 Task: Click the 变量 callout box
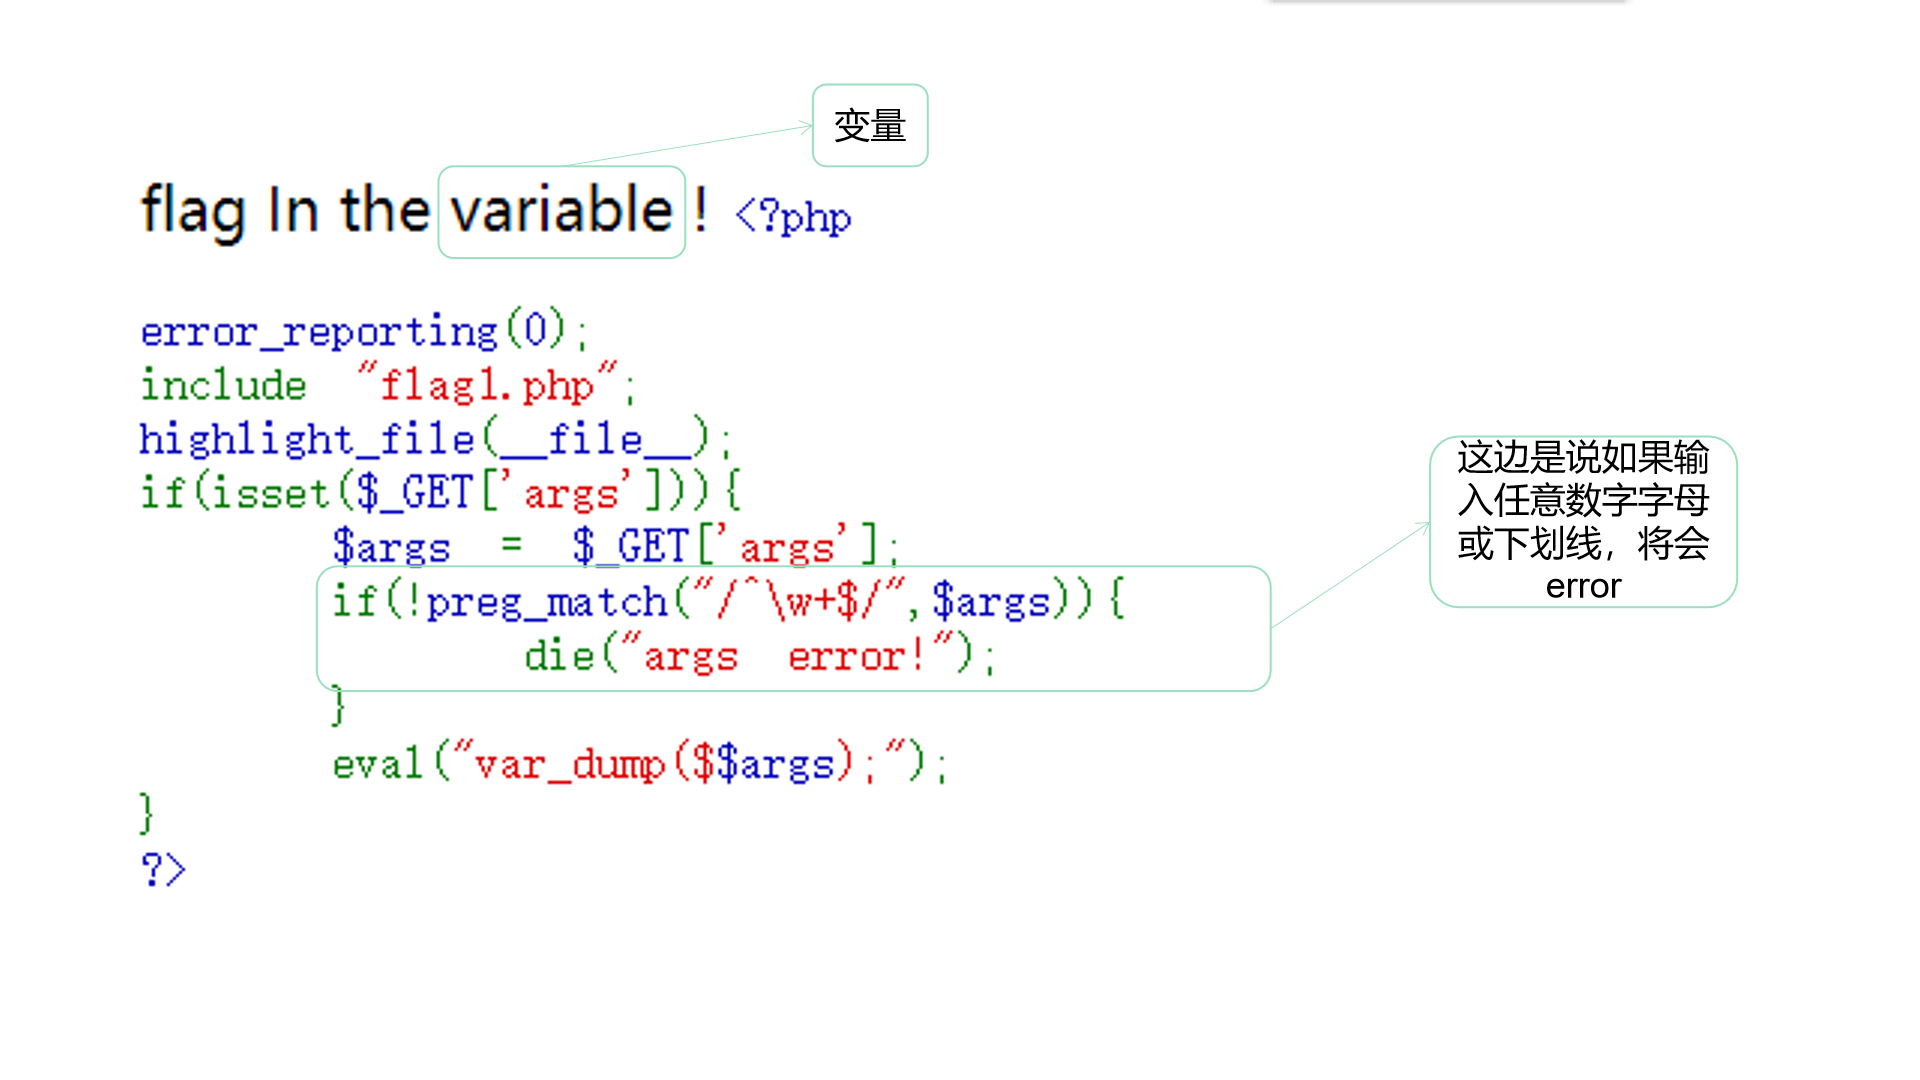870,126
